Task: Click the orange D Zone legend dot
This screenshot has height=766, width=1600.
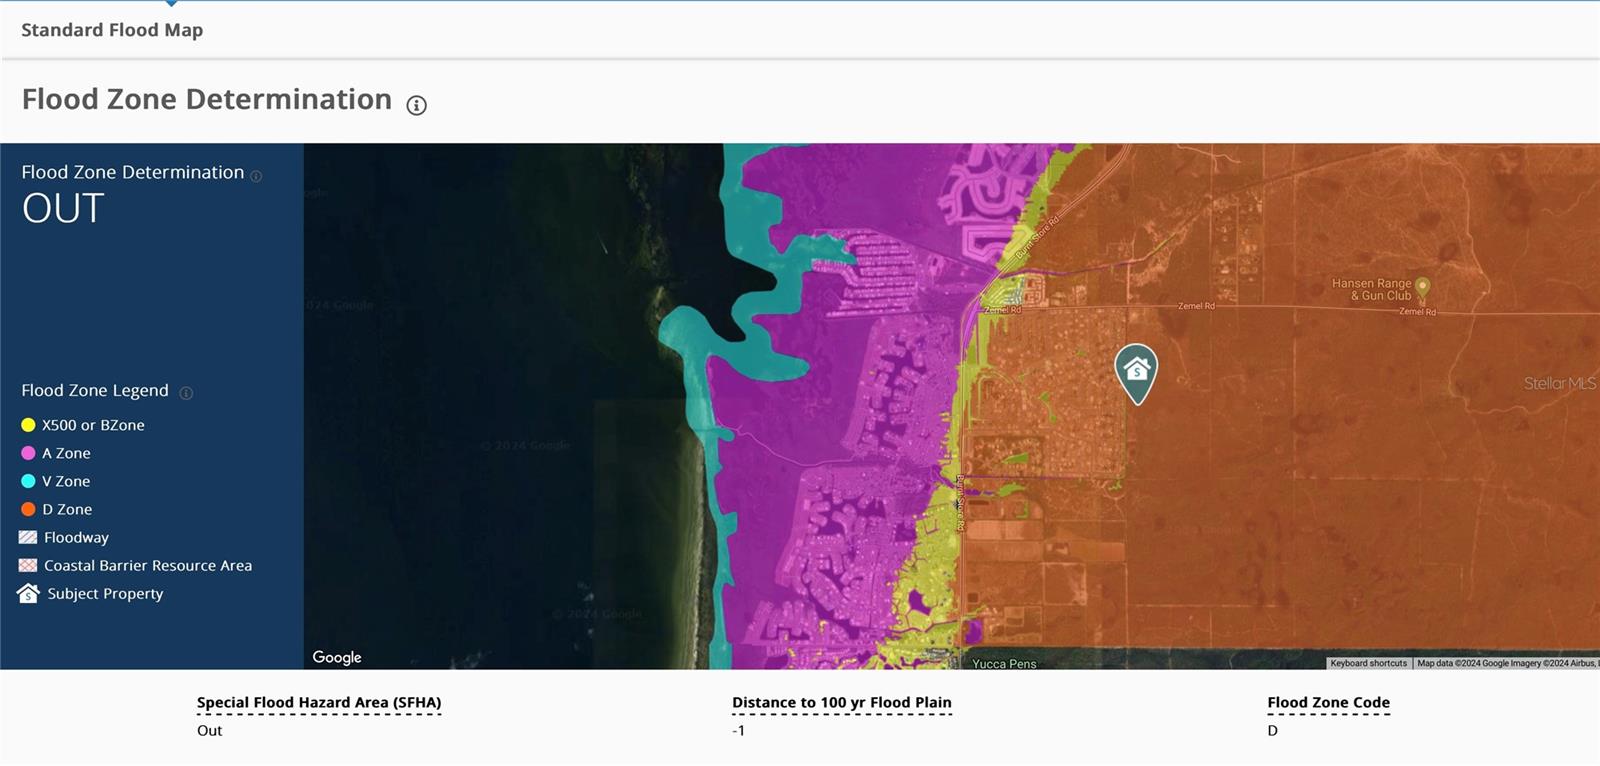Action: pos(28,509)
